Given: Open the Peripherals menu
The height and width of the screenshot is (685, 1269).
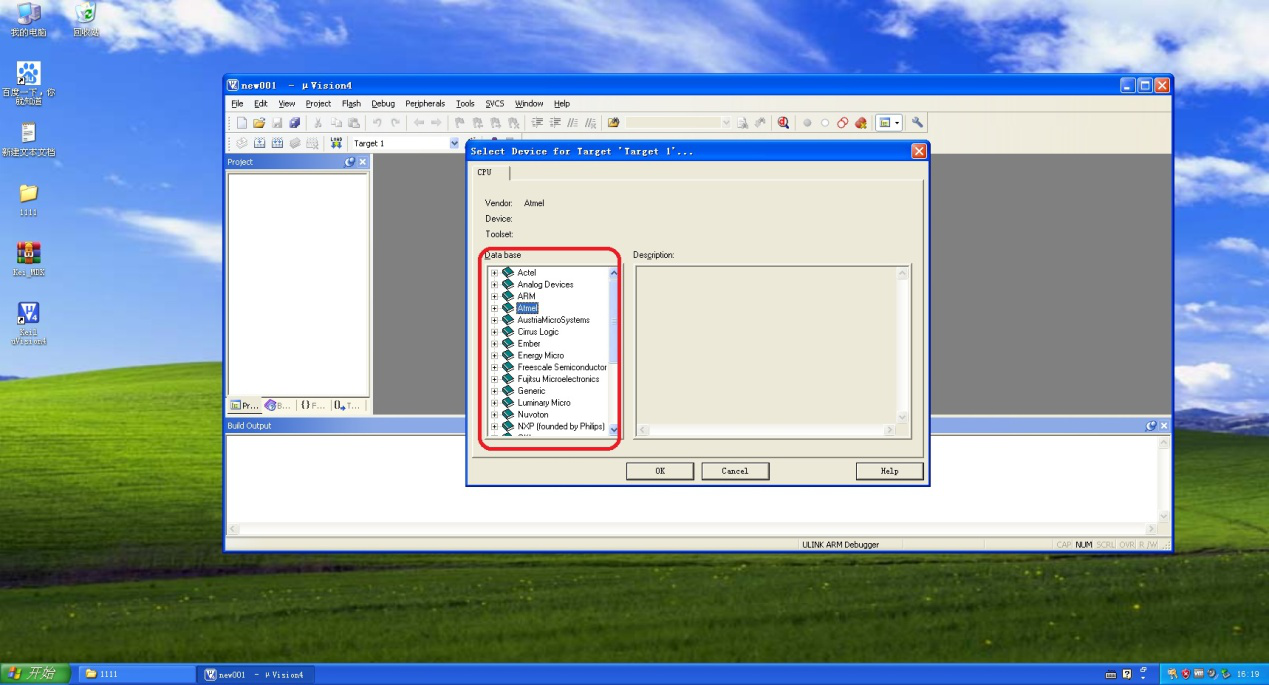Looking at the screenshot, I should [x=425, y=103].
